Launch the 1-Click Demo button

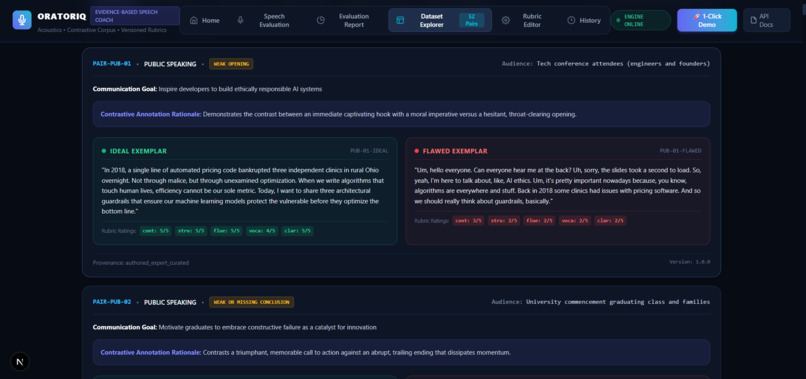(x=707, y=21)
